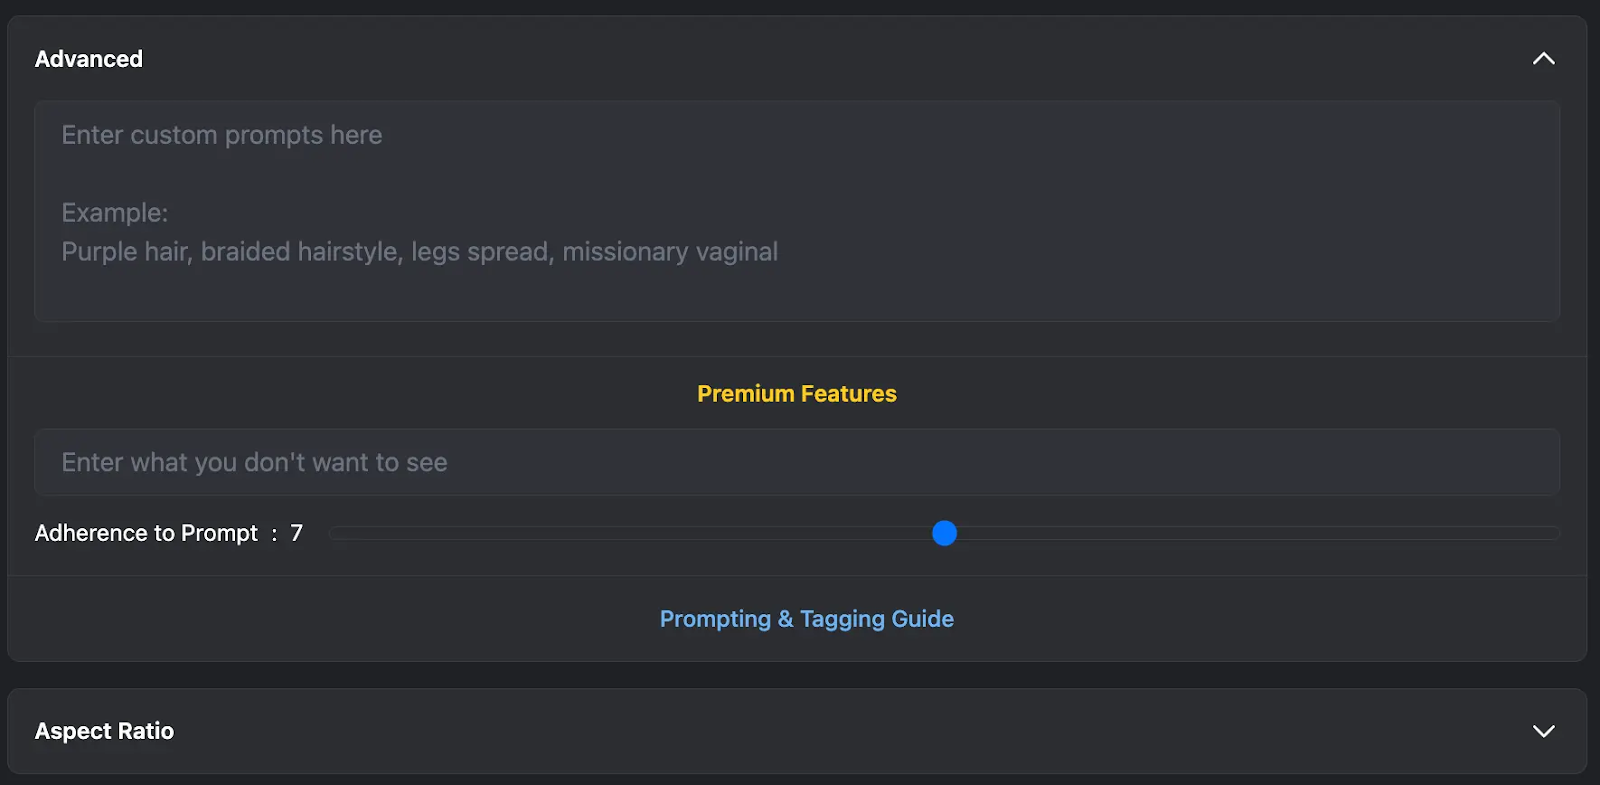This screenshot has width=1600, height=785.
Task: Click the blue slider knob
Action: 943,533
